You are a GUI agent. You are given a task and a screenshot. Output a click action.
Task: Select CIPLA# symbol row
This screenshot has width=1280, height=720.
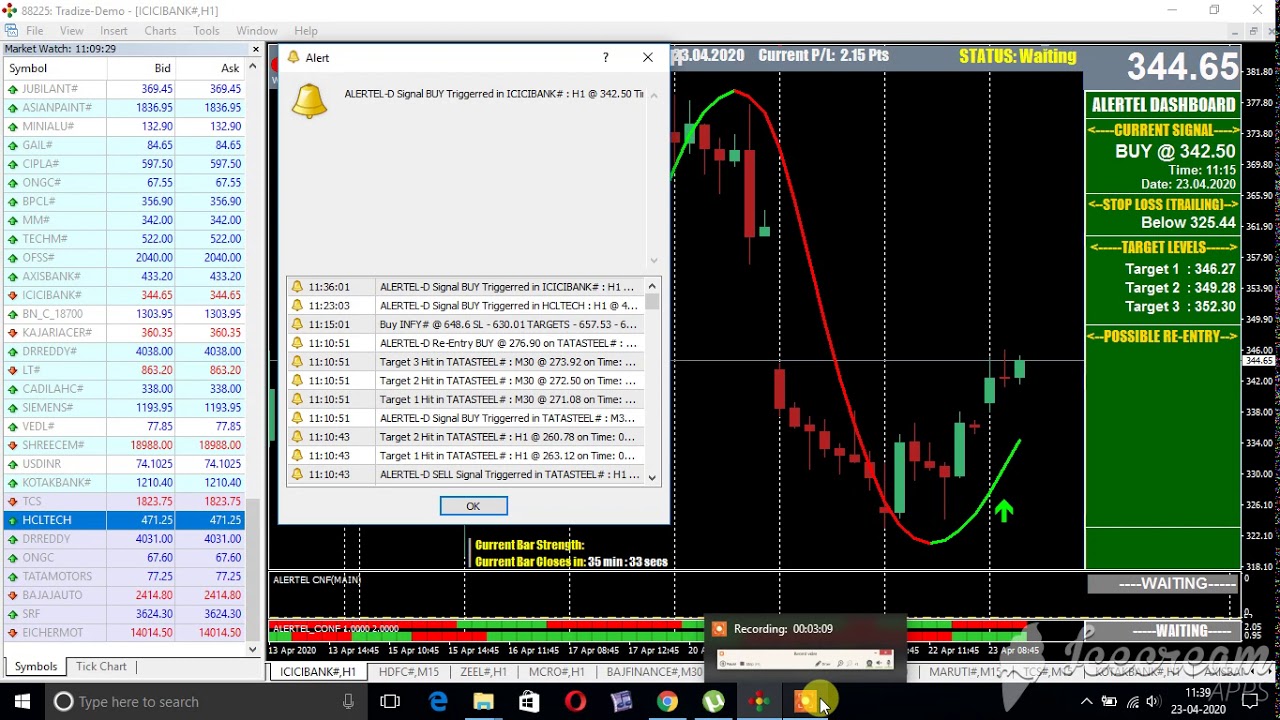(x=124, y=164)
